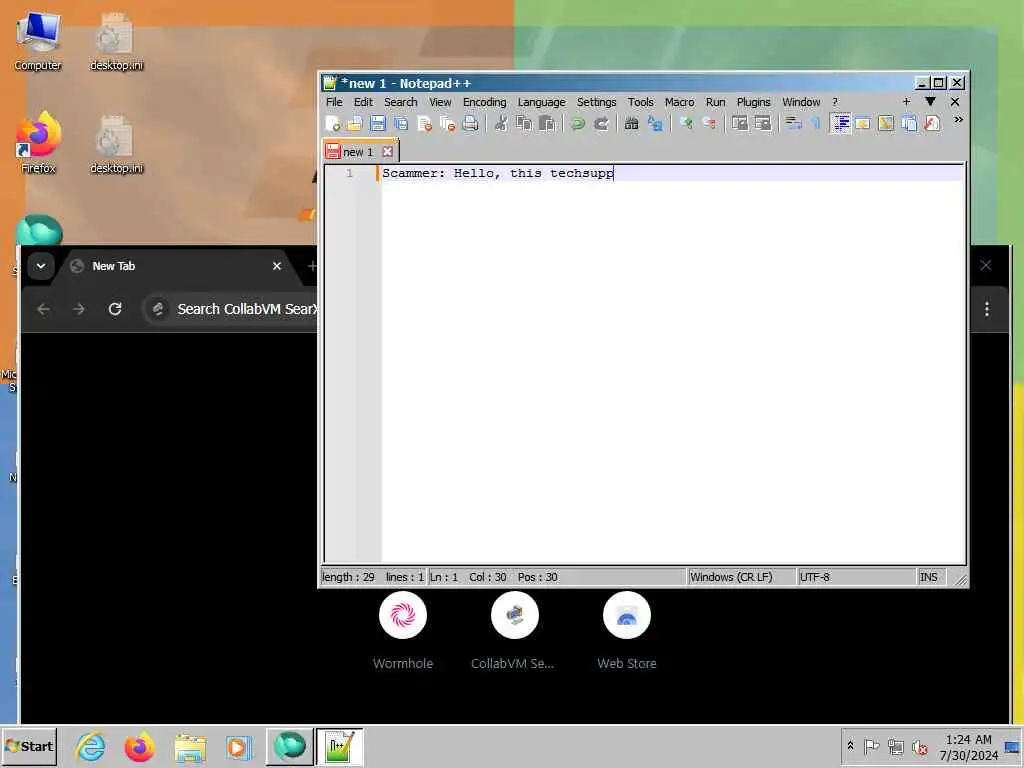Click 'length : 29' in the status bar

[x=348, y=577]
